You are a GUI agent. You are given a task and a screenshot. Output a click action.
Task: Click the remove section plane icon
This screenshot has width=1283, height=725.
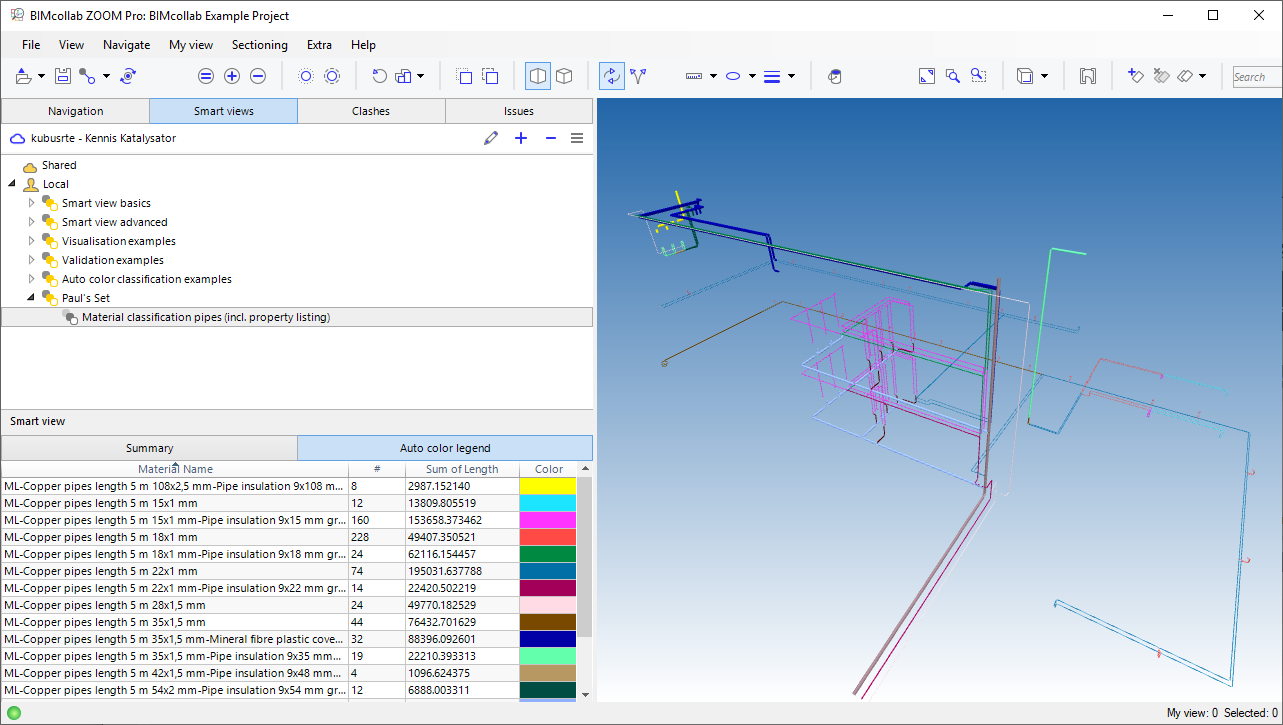(x=1161, y=76)
